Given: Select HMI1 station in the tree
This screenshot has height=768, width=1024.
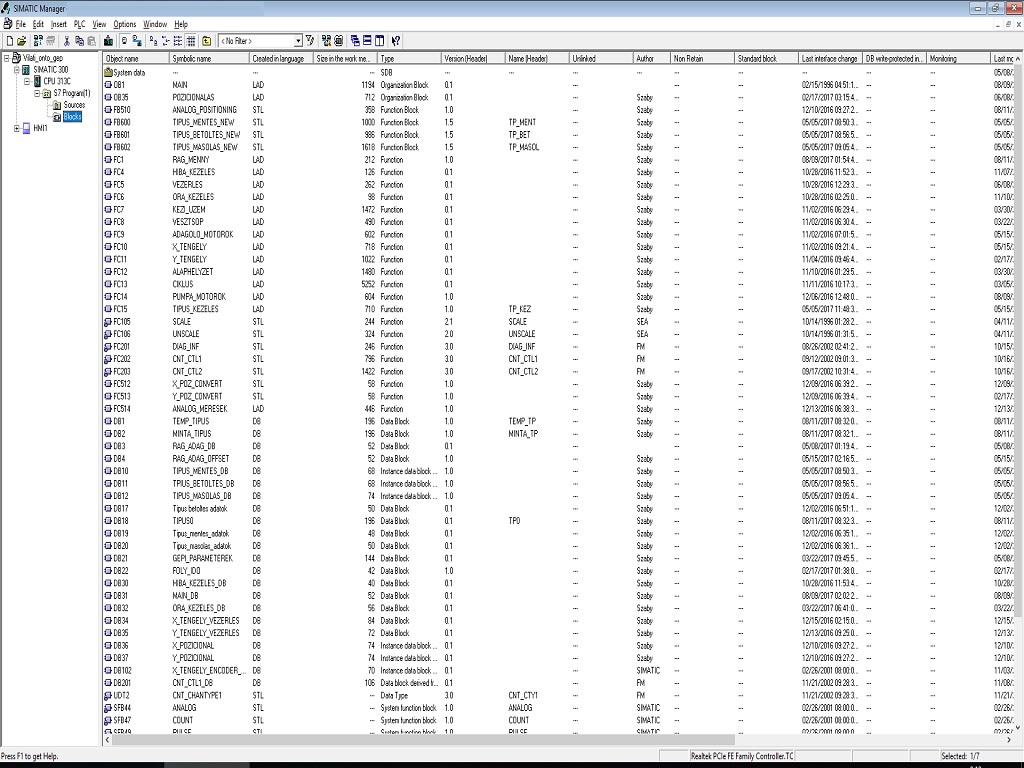Looking at the screenshot, I should click(x=35, y=128).
